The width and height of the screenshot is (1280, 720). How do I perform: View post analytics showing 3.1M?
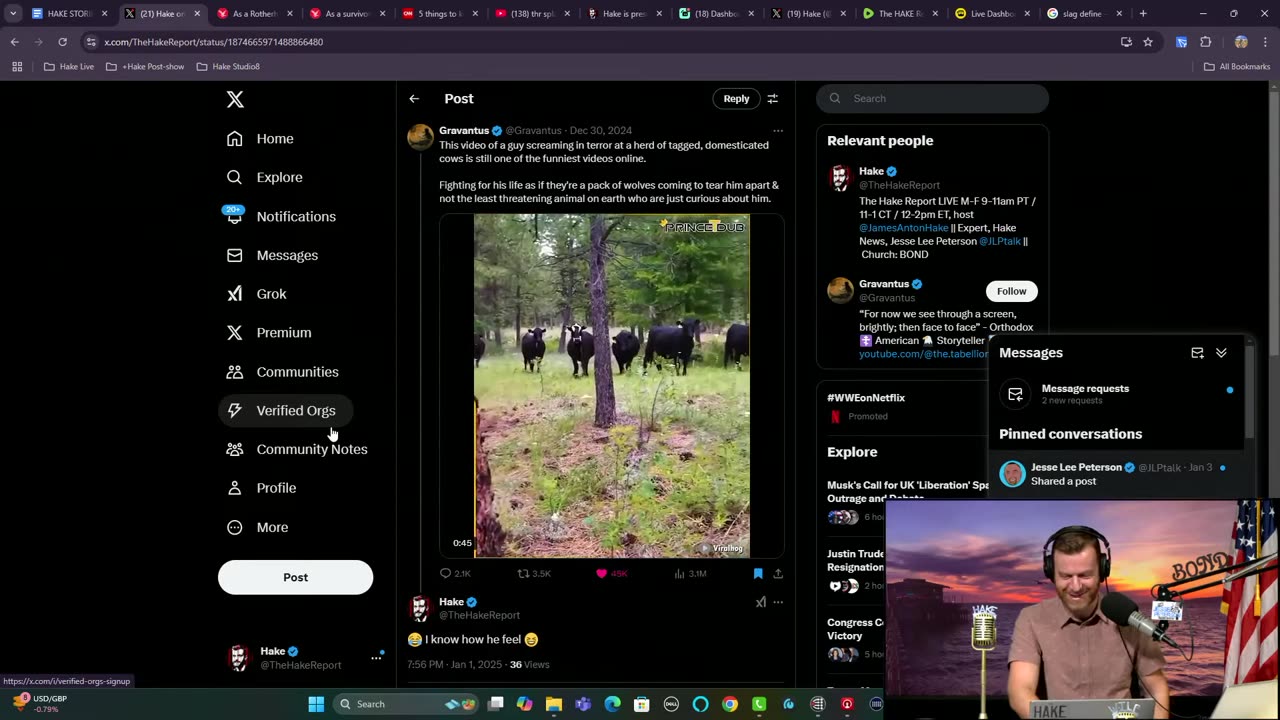point(690,574)
